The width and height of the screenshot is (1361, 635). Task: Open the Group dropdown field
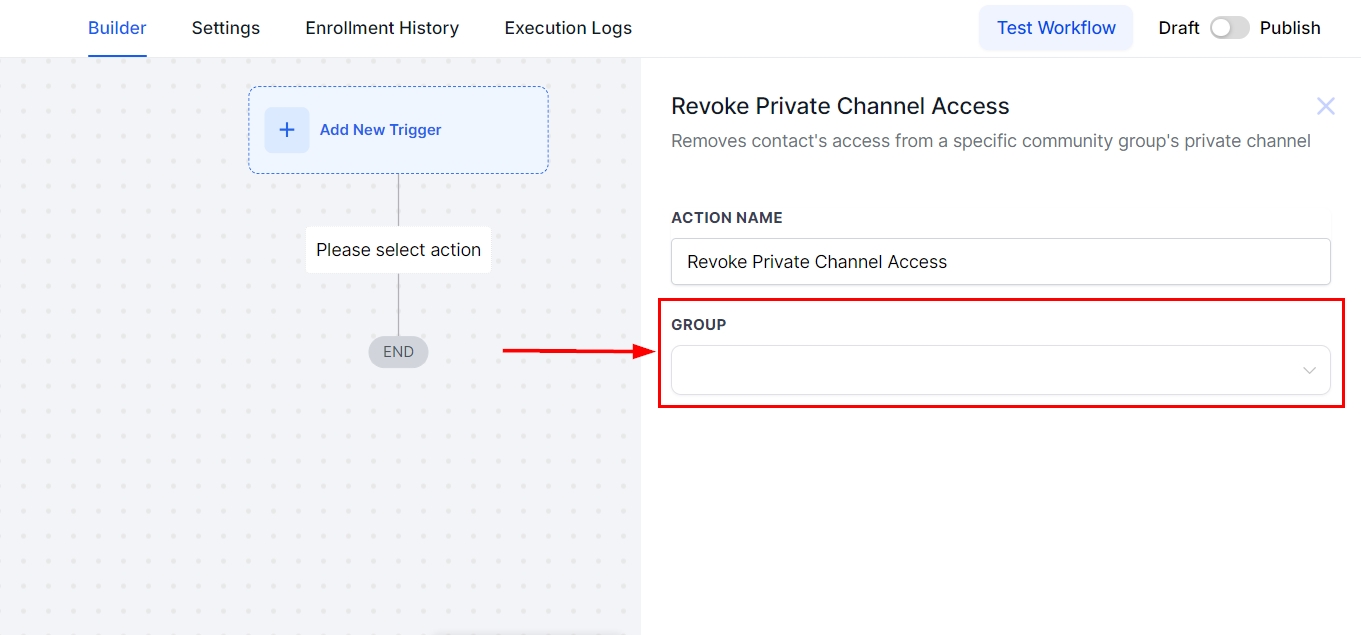985,370
